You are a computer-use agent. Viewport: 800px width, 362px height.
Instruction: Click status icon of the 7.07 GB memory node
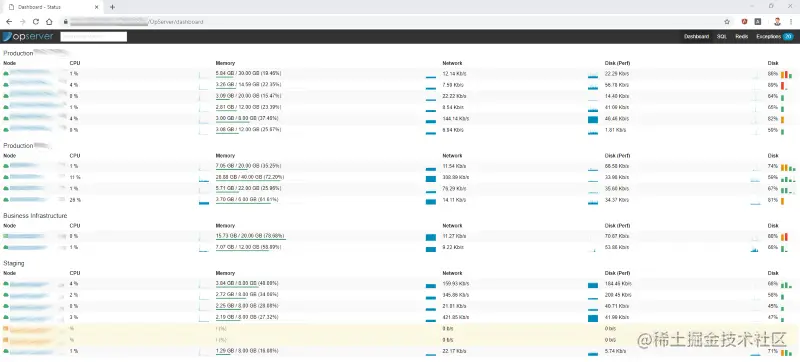click(x=6, y=247)
